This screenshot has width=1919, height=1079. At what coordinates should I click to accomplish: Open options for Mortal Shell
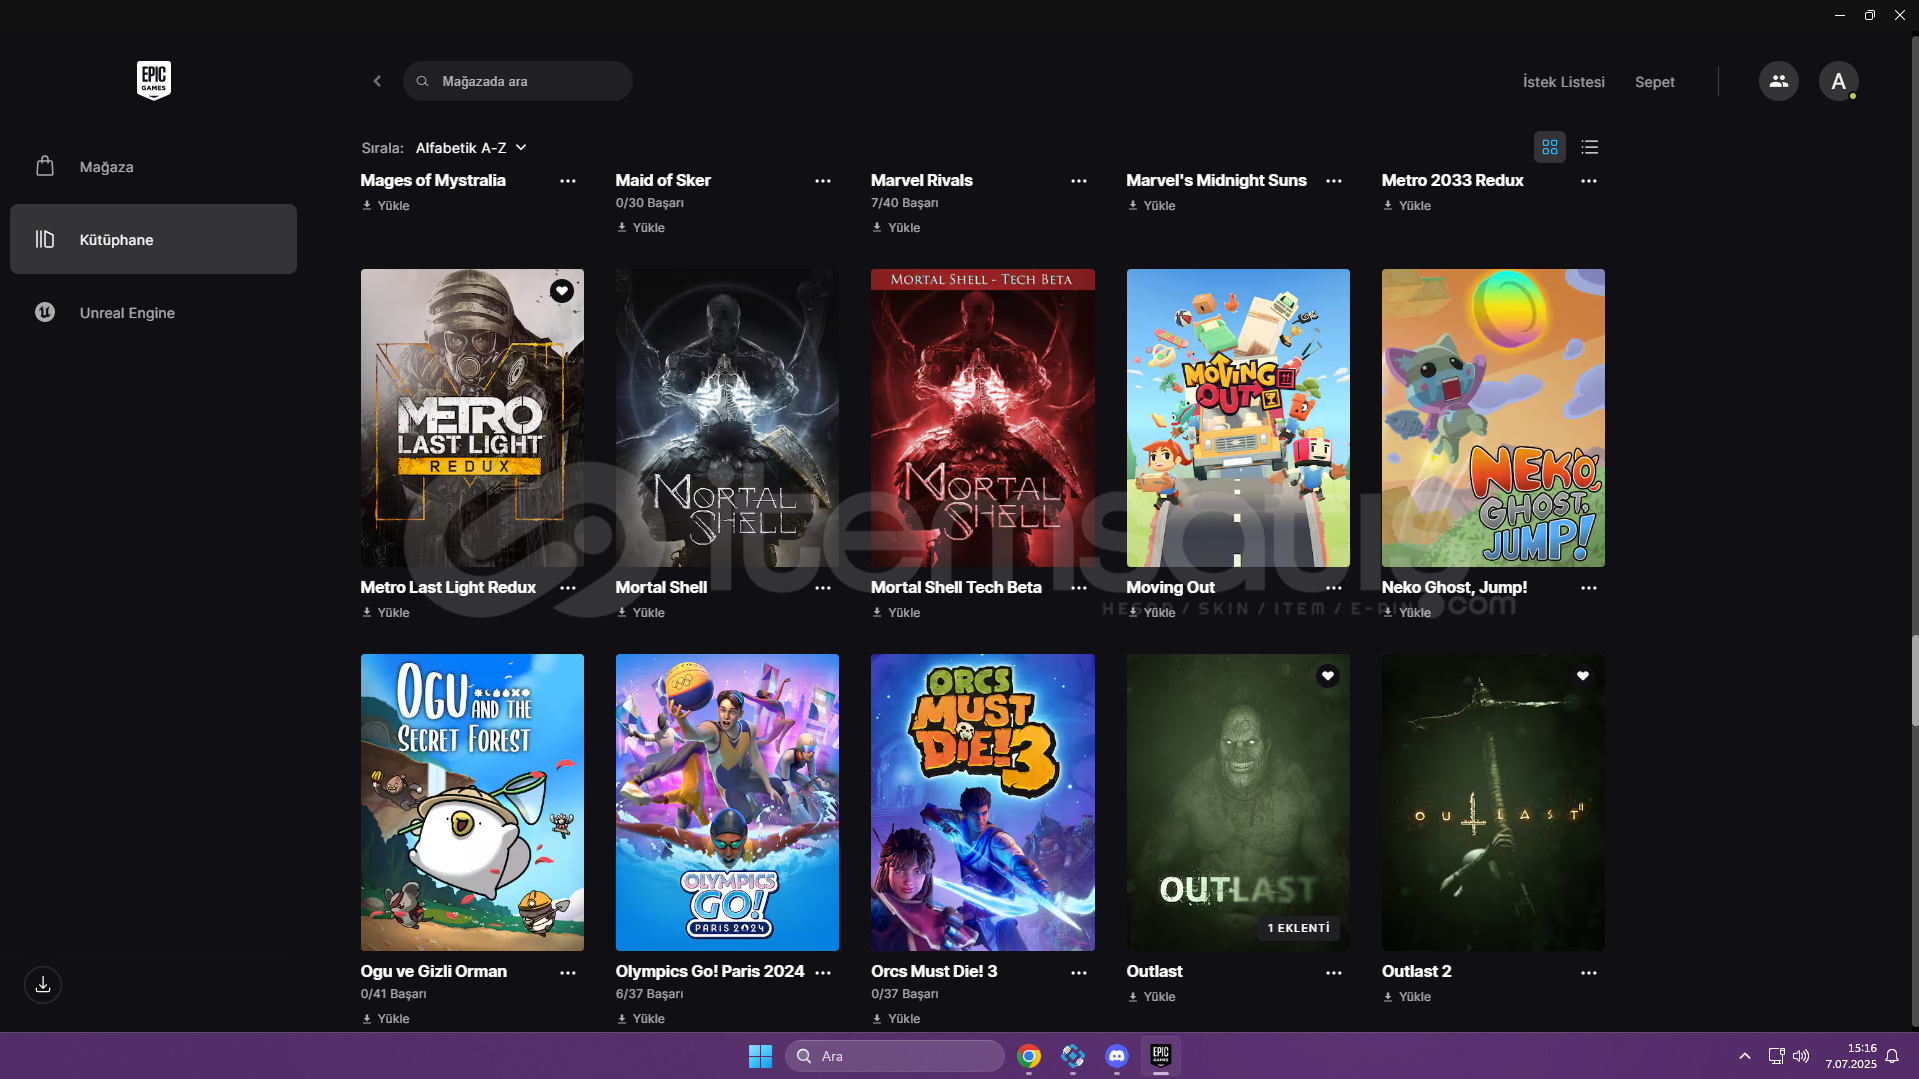[823, 588]
